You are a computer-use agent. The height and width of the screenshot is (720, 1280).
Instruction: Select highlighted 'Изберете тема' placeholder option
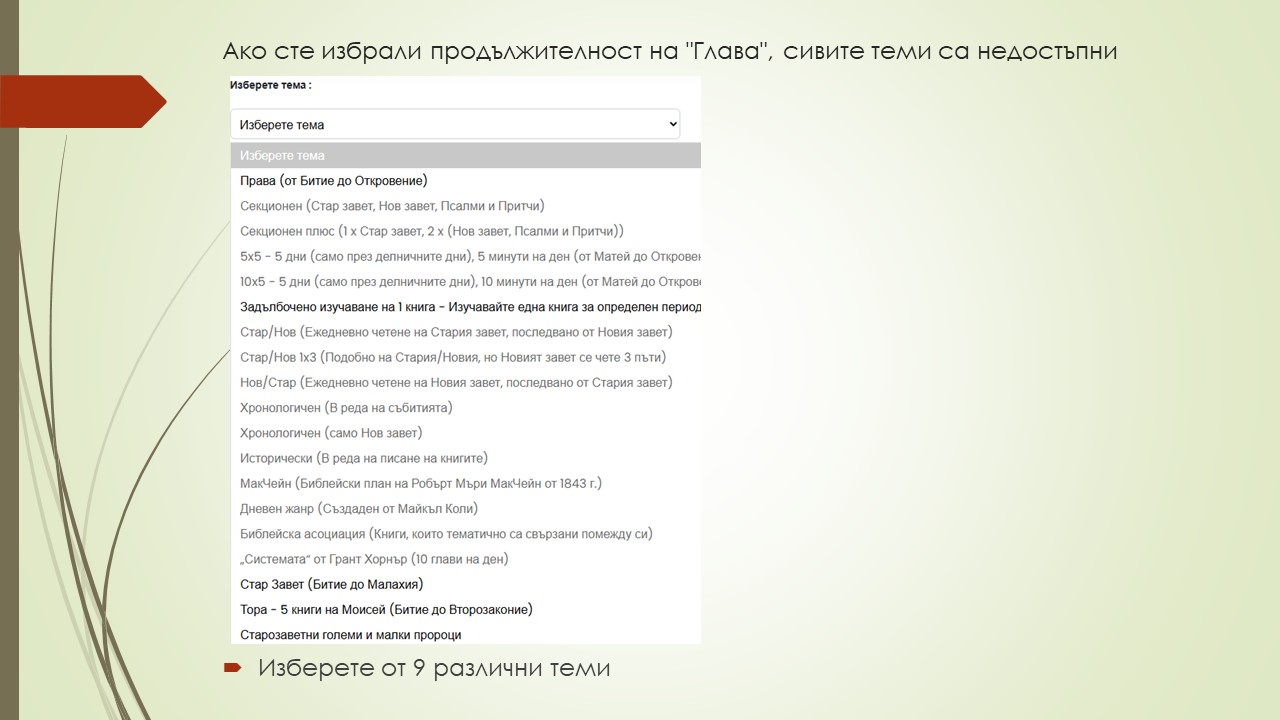[x=465, y=156]
